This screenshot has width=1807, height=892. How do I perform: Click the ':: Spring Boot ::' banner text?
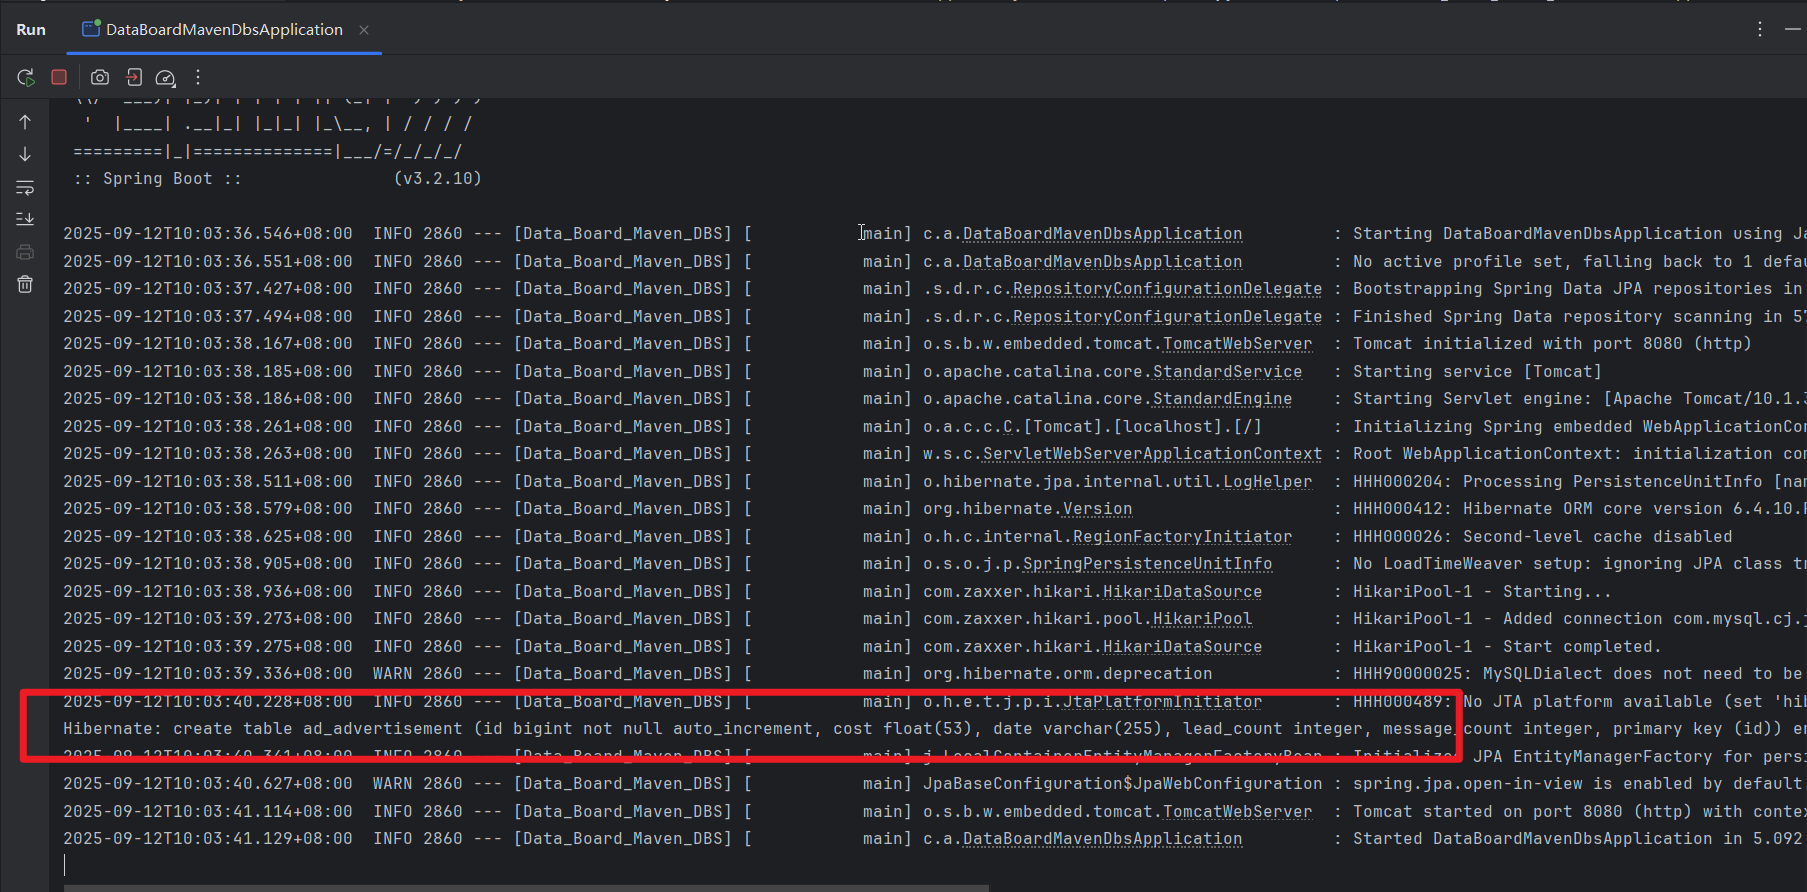[157, 179]
